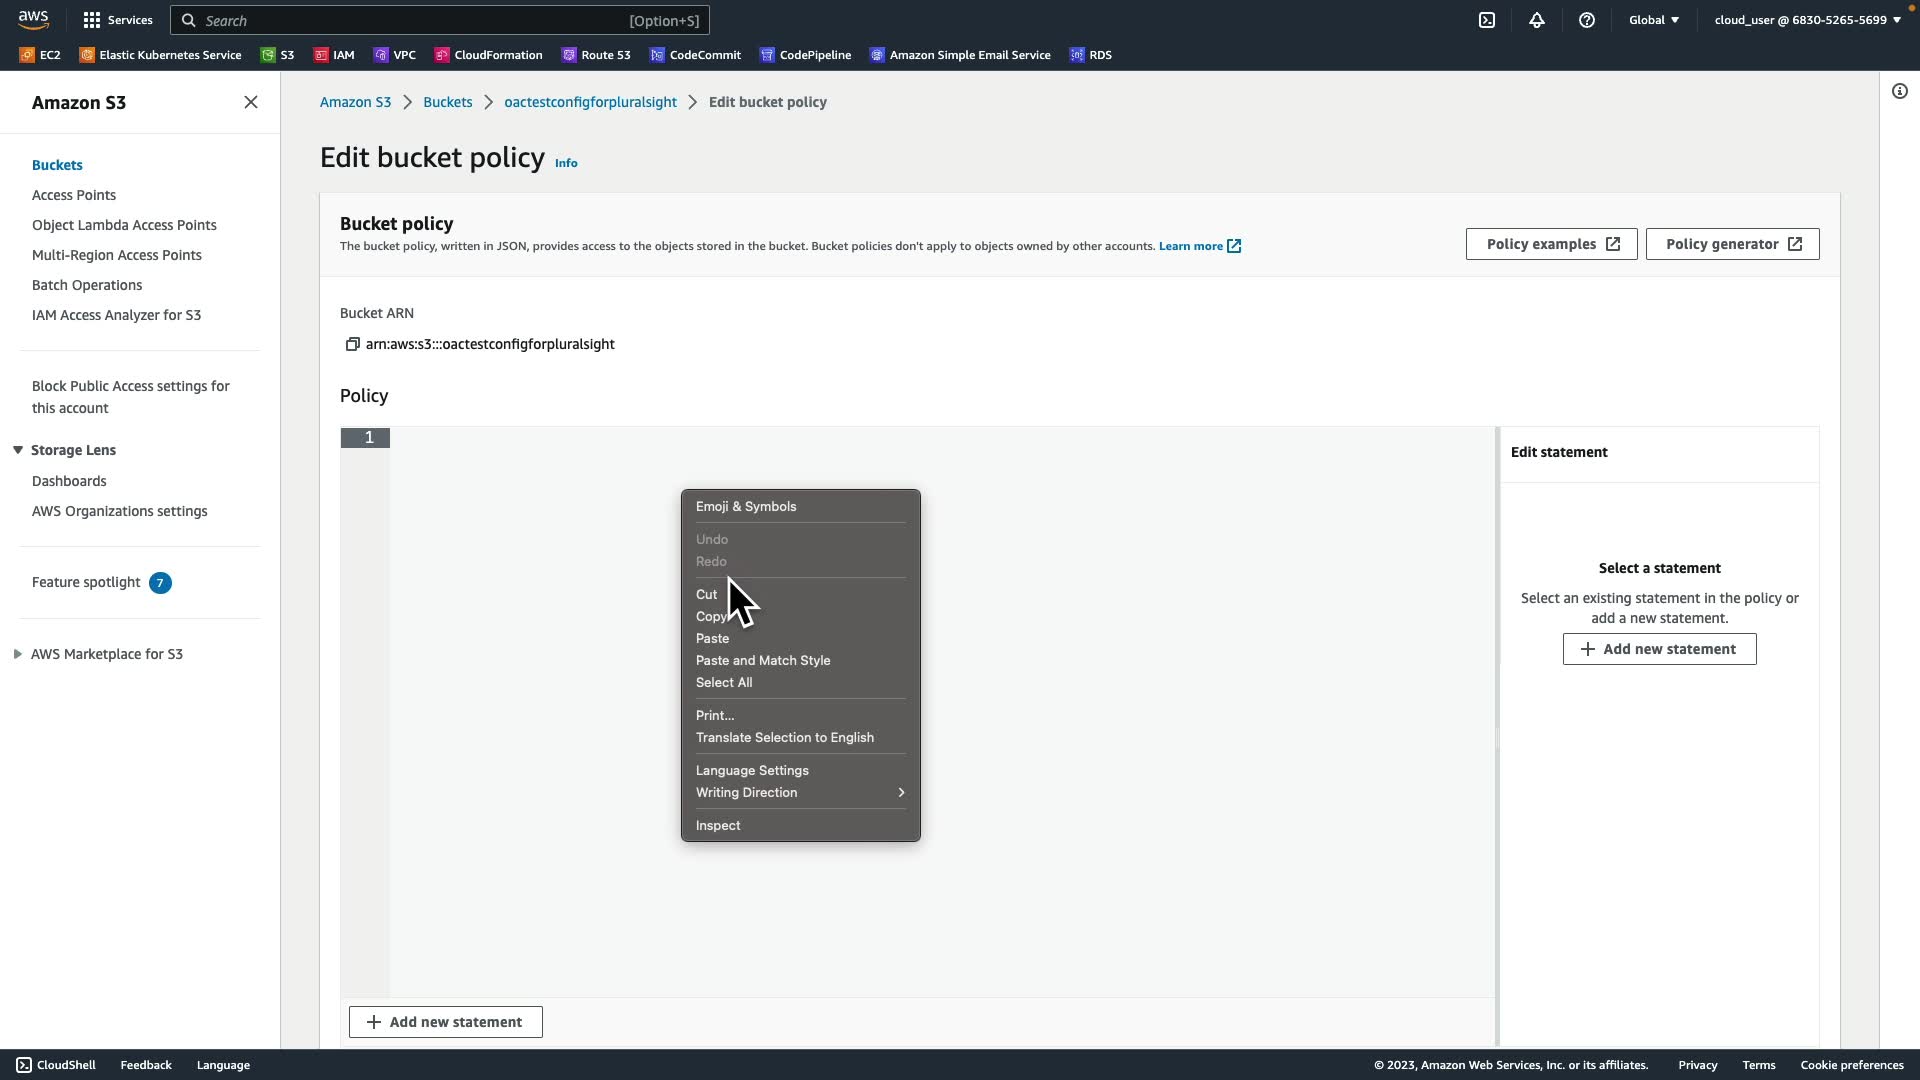Choose Paste from the context menu
The width and height of the screenshot is (1920, 1080).
pyautogui.click(x=712, y=638)
